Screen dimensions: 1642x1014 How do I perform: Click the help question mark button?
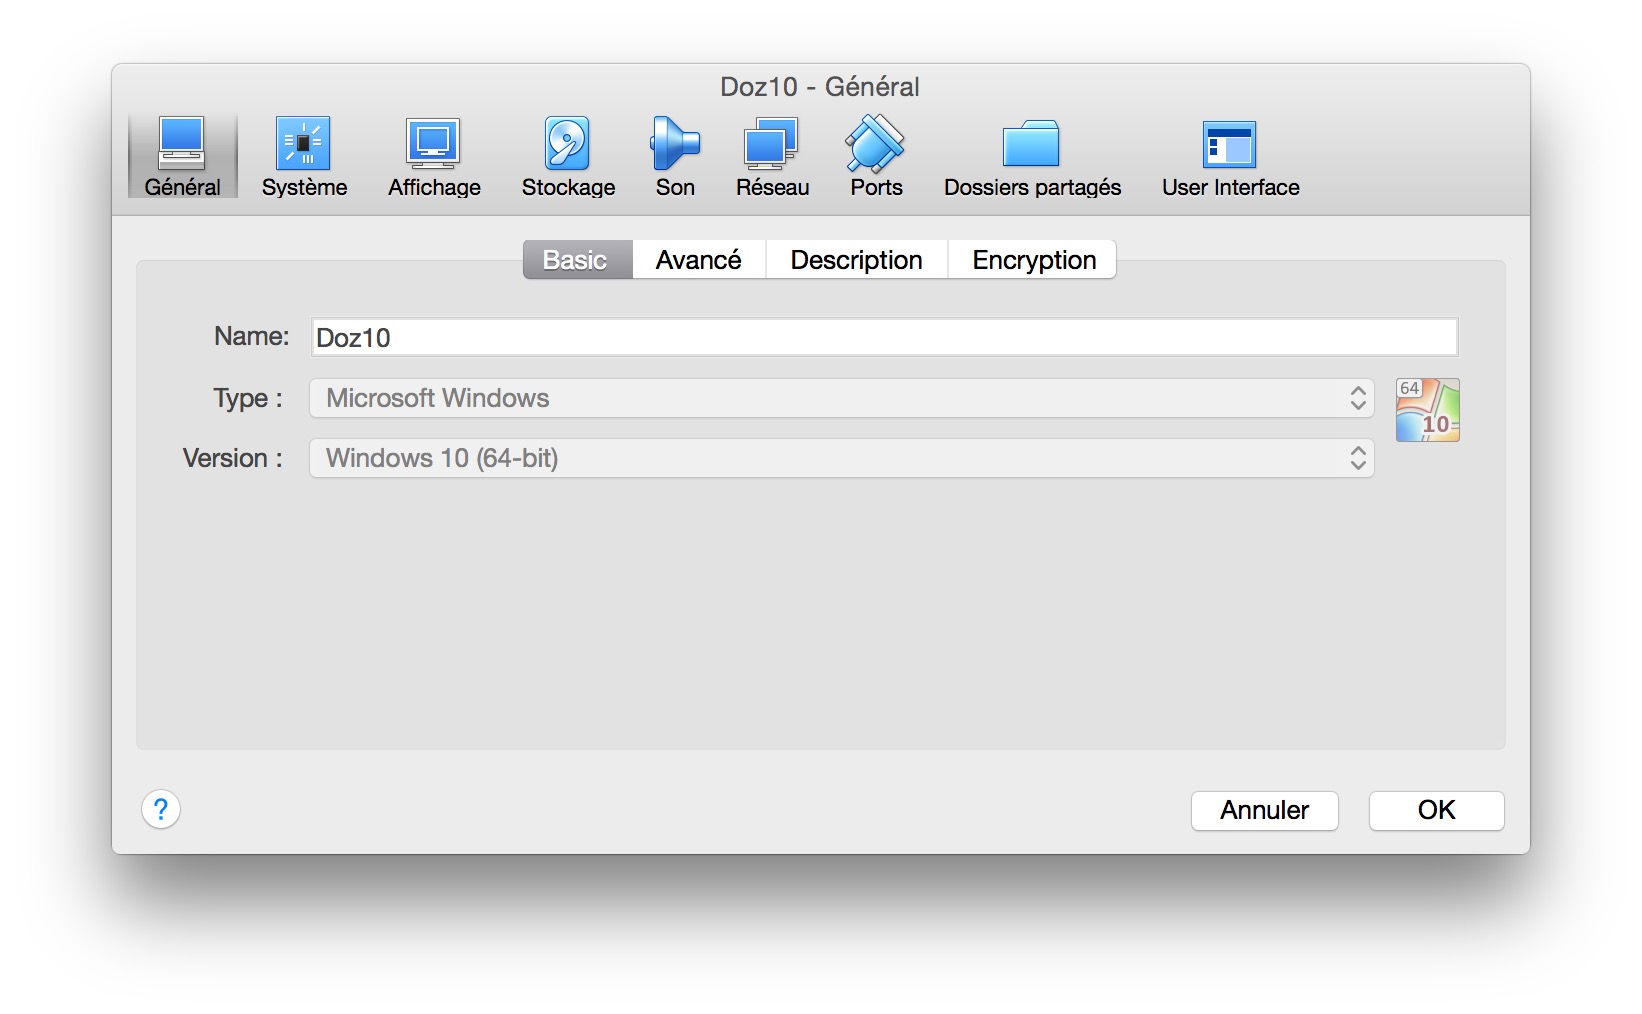[161, 809]
